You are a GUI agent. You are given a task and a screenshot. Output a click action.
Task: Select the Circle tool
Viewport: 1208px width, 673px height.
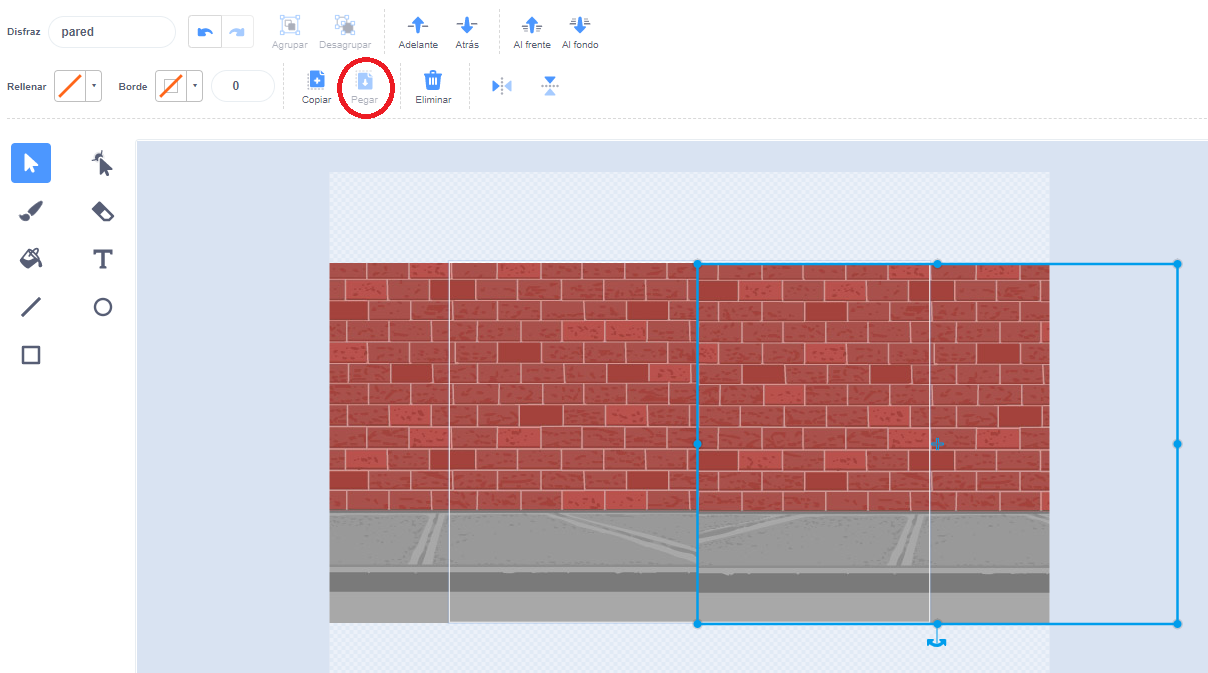pos(102,307)
